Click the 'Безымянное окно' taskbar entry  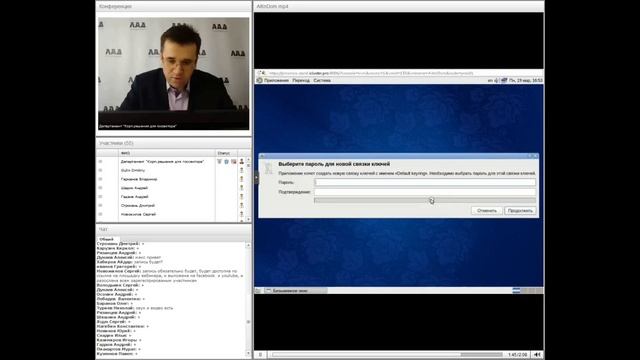tap(296, 291)
